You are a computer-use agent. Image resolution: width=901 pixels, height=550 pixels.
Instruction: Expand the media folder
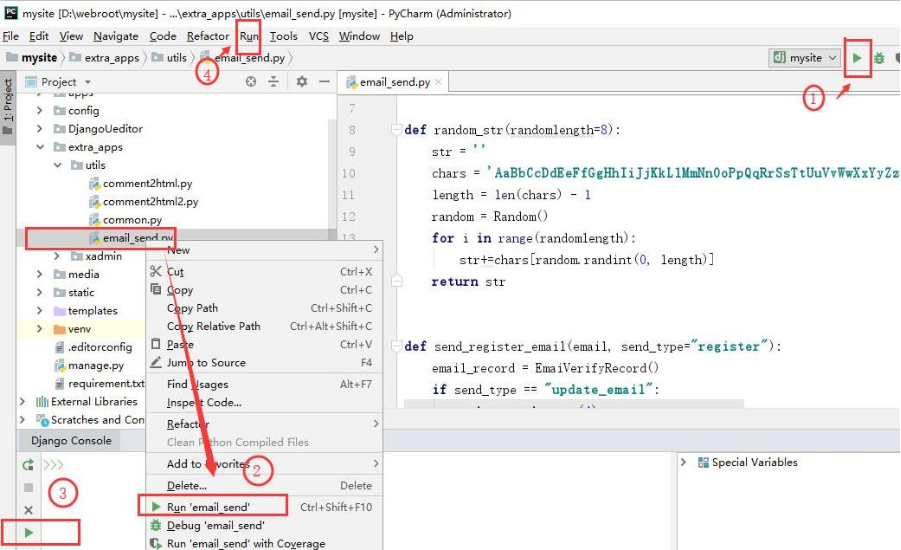coord(40,274)
